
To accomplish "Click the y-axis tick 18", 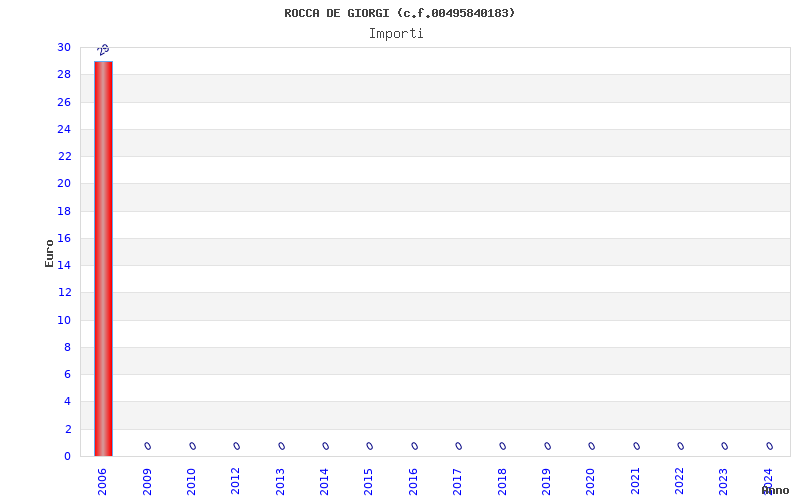I will point(64,211).
